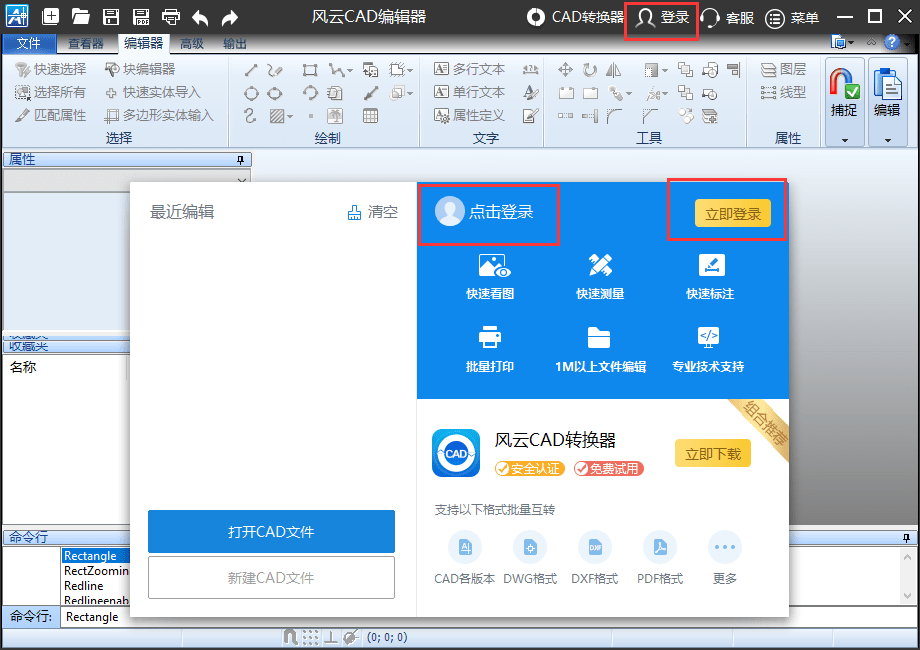Open 客服 customer service

728,18
